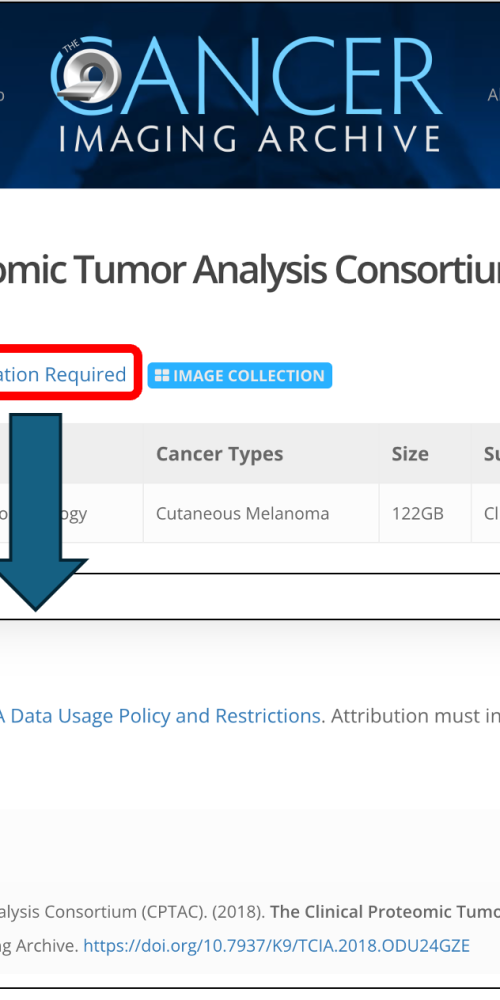The width and height of the screenshot is (500, 1000).
Task: Click the partially visible 'Su' column header
Action: pyautogui.click(x=492, y=454)
